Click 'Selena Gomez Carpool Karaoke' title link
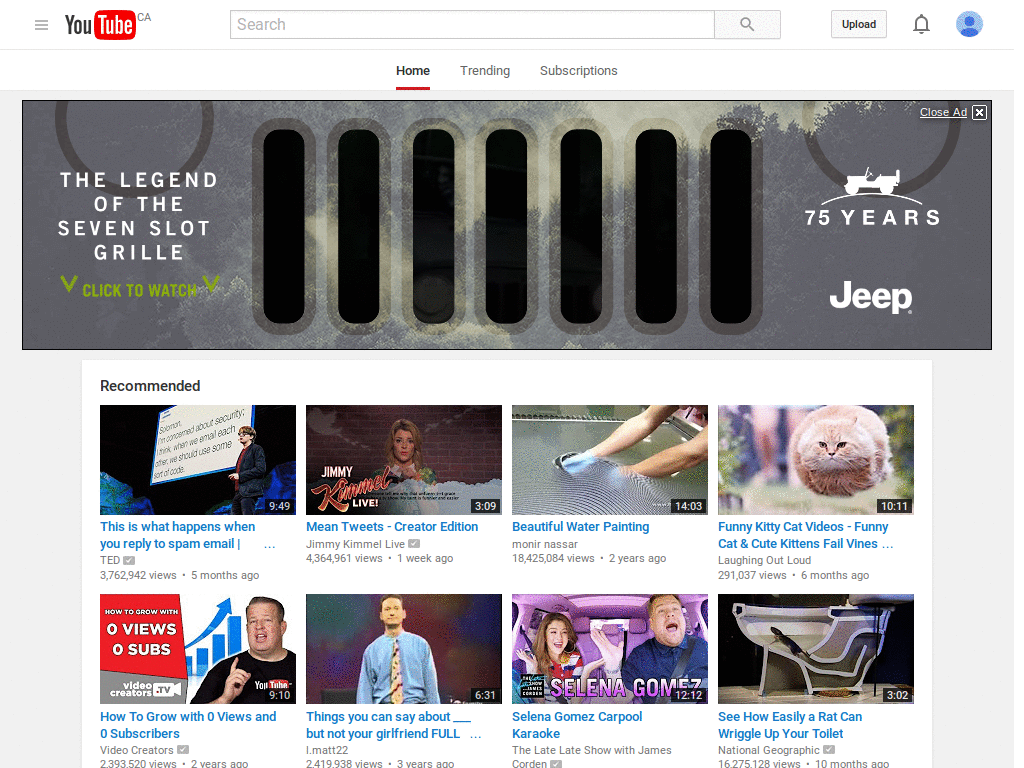Screen dimensions: 1024x768 [x=577, y=725]
